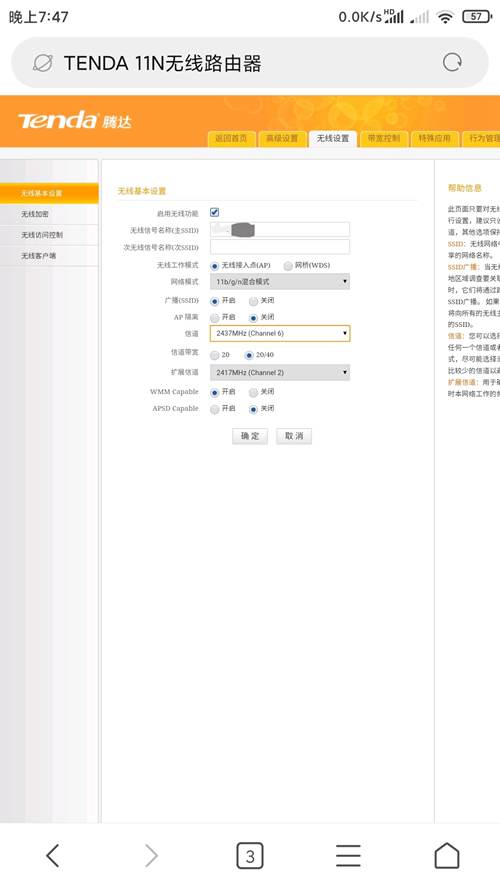500x889 pixels.
Task: Click the 次无线信号名称(次SSID) label
Action: (x=161, y=248)
